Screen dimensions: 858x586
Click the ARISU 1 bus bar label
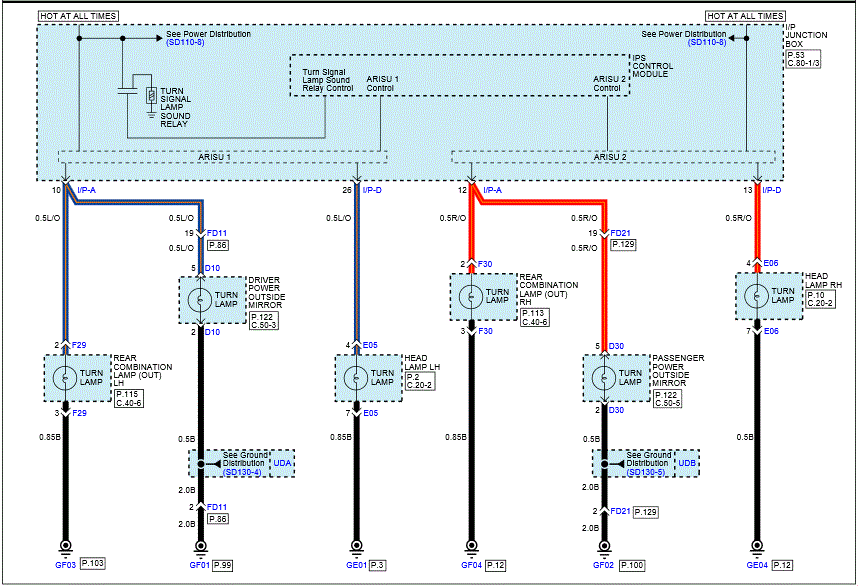[x=214, y=157]
